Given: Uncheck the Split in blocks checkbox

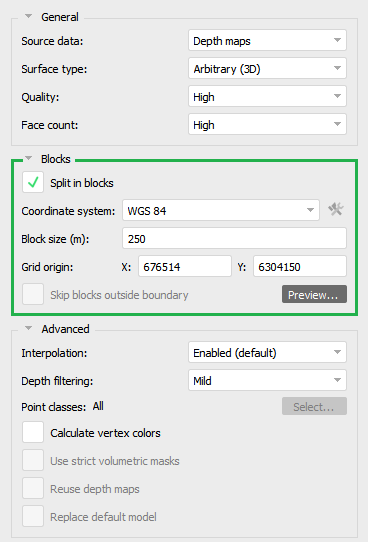Looking at the screenshot, I should (33, 182).
